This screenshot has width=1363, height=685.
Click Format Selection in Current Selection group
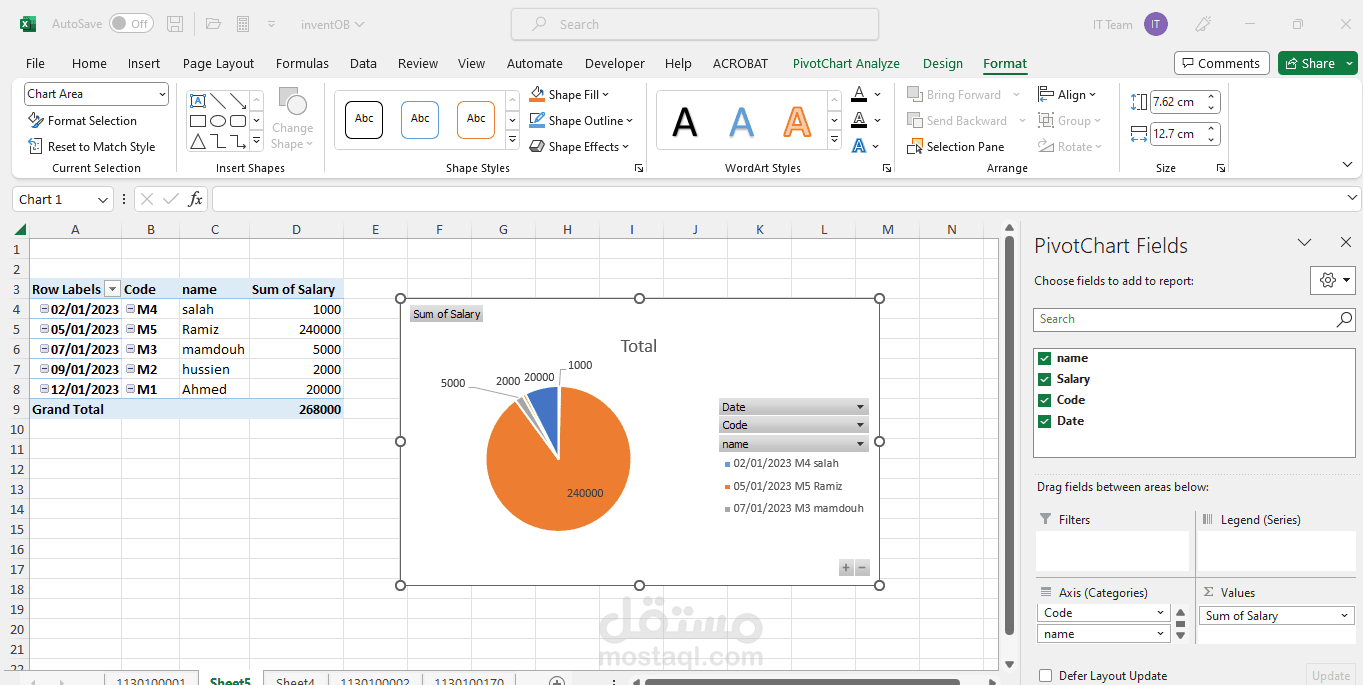[89, 120]
